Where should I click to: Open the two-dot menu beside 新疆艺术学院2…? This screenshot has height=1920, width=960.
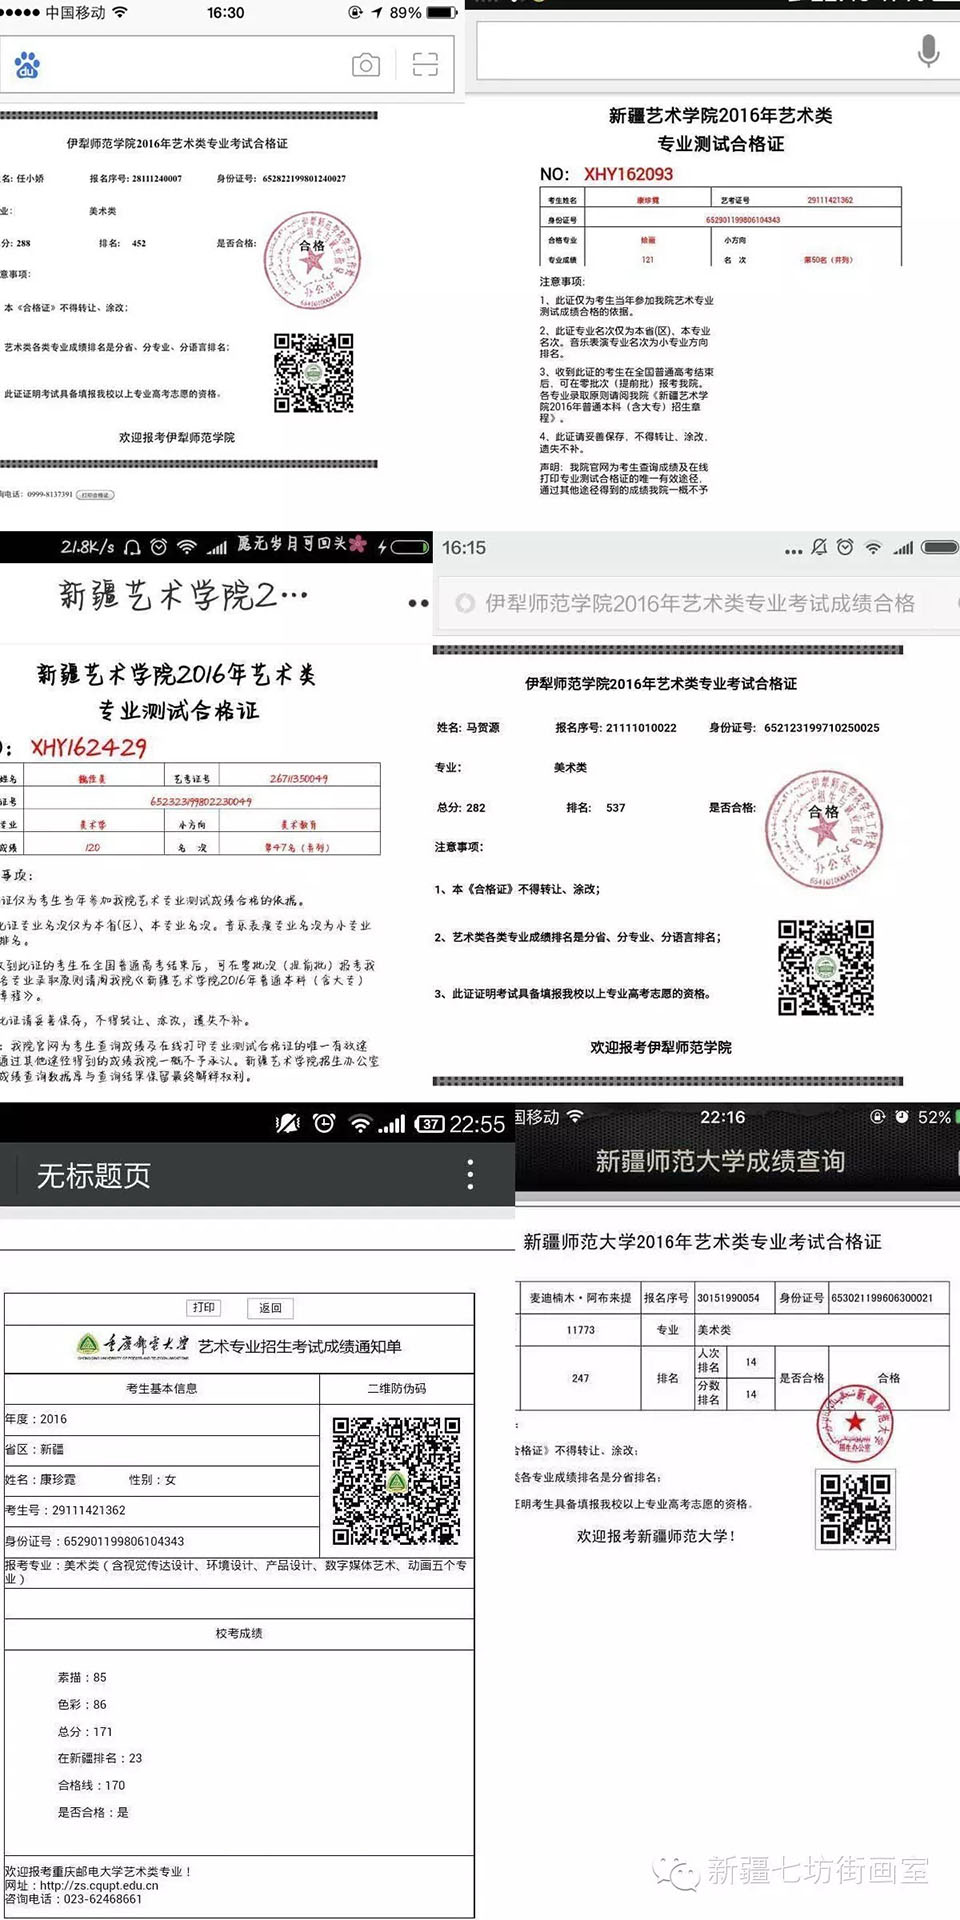(x=418, y=603)
